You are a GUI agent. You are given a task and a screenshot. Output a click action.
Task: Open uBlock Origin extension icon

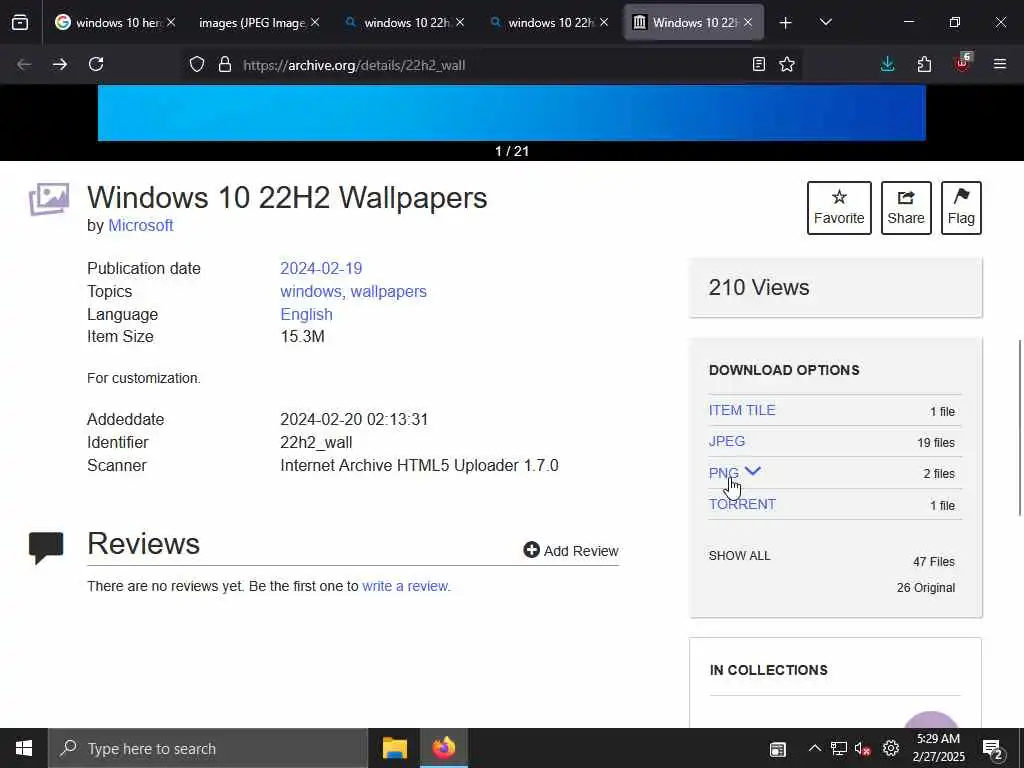(x=963, y=63)
